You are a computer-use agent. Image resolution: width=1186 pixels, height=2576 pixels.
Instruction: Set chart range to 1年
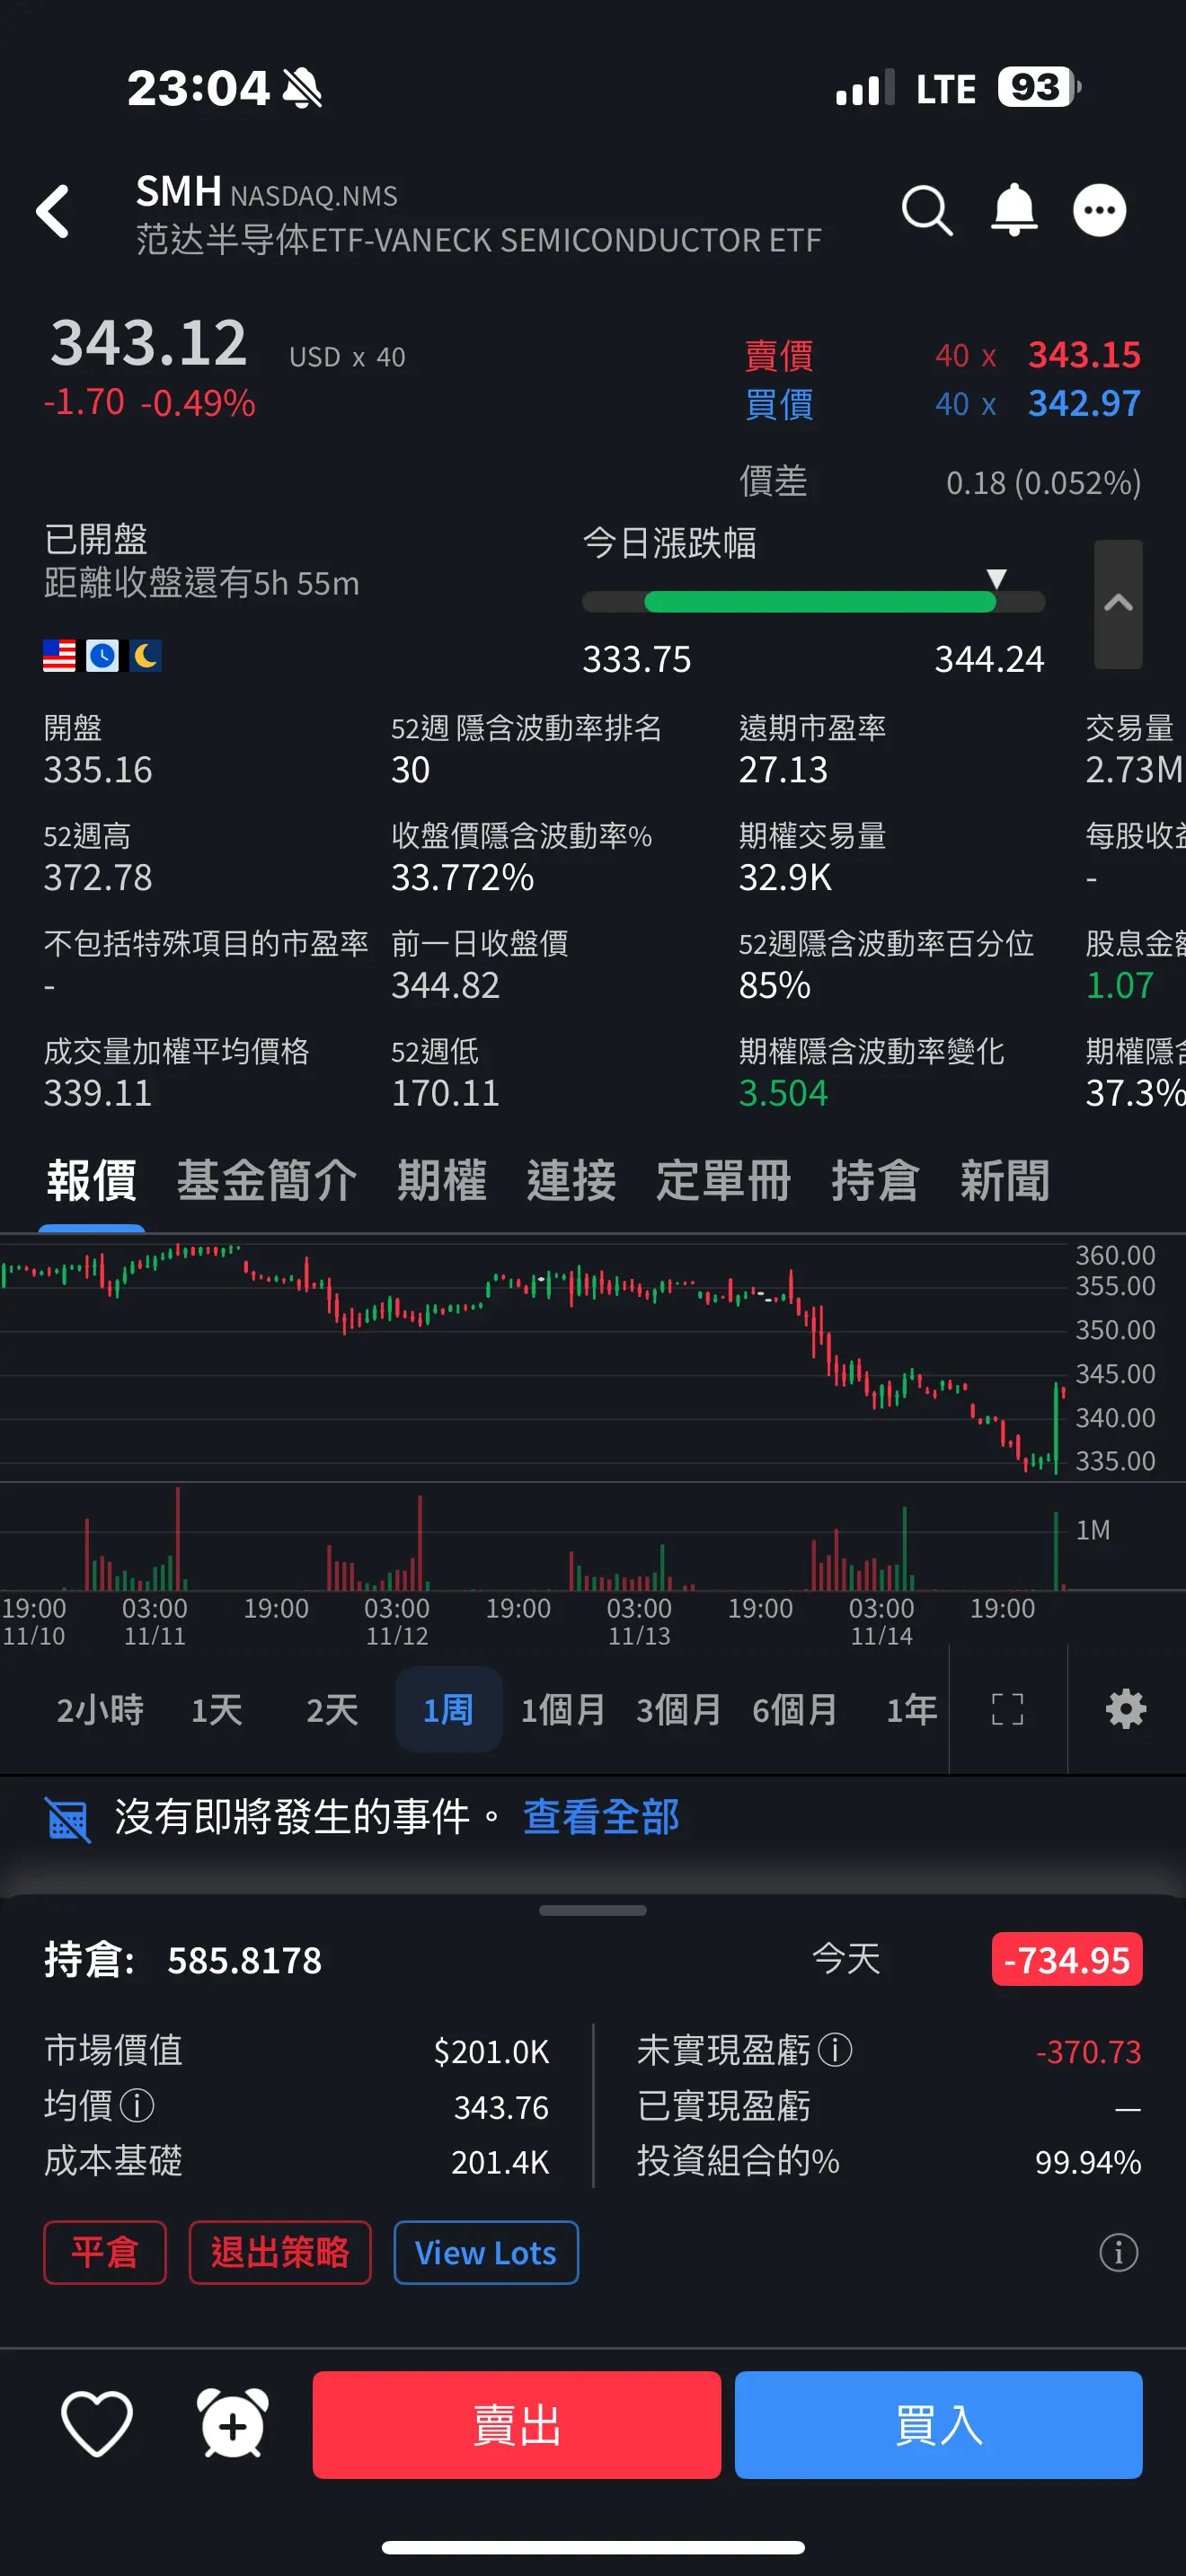[x=911, y=1710]
